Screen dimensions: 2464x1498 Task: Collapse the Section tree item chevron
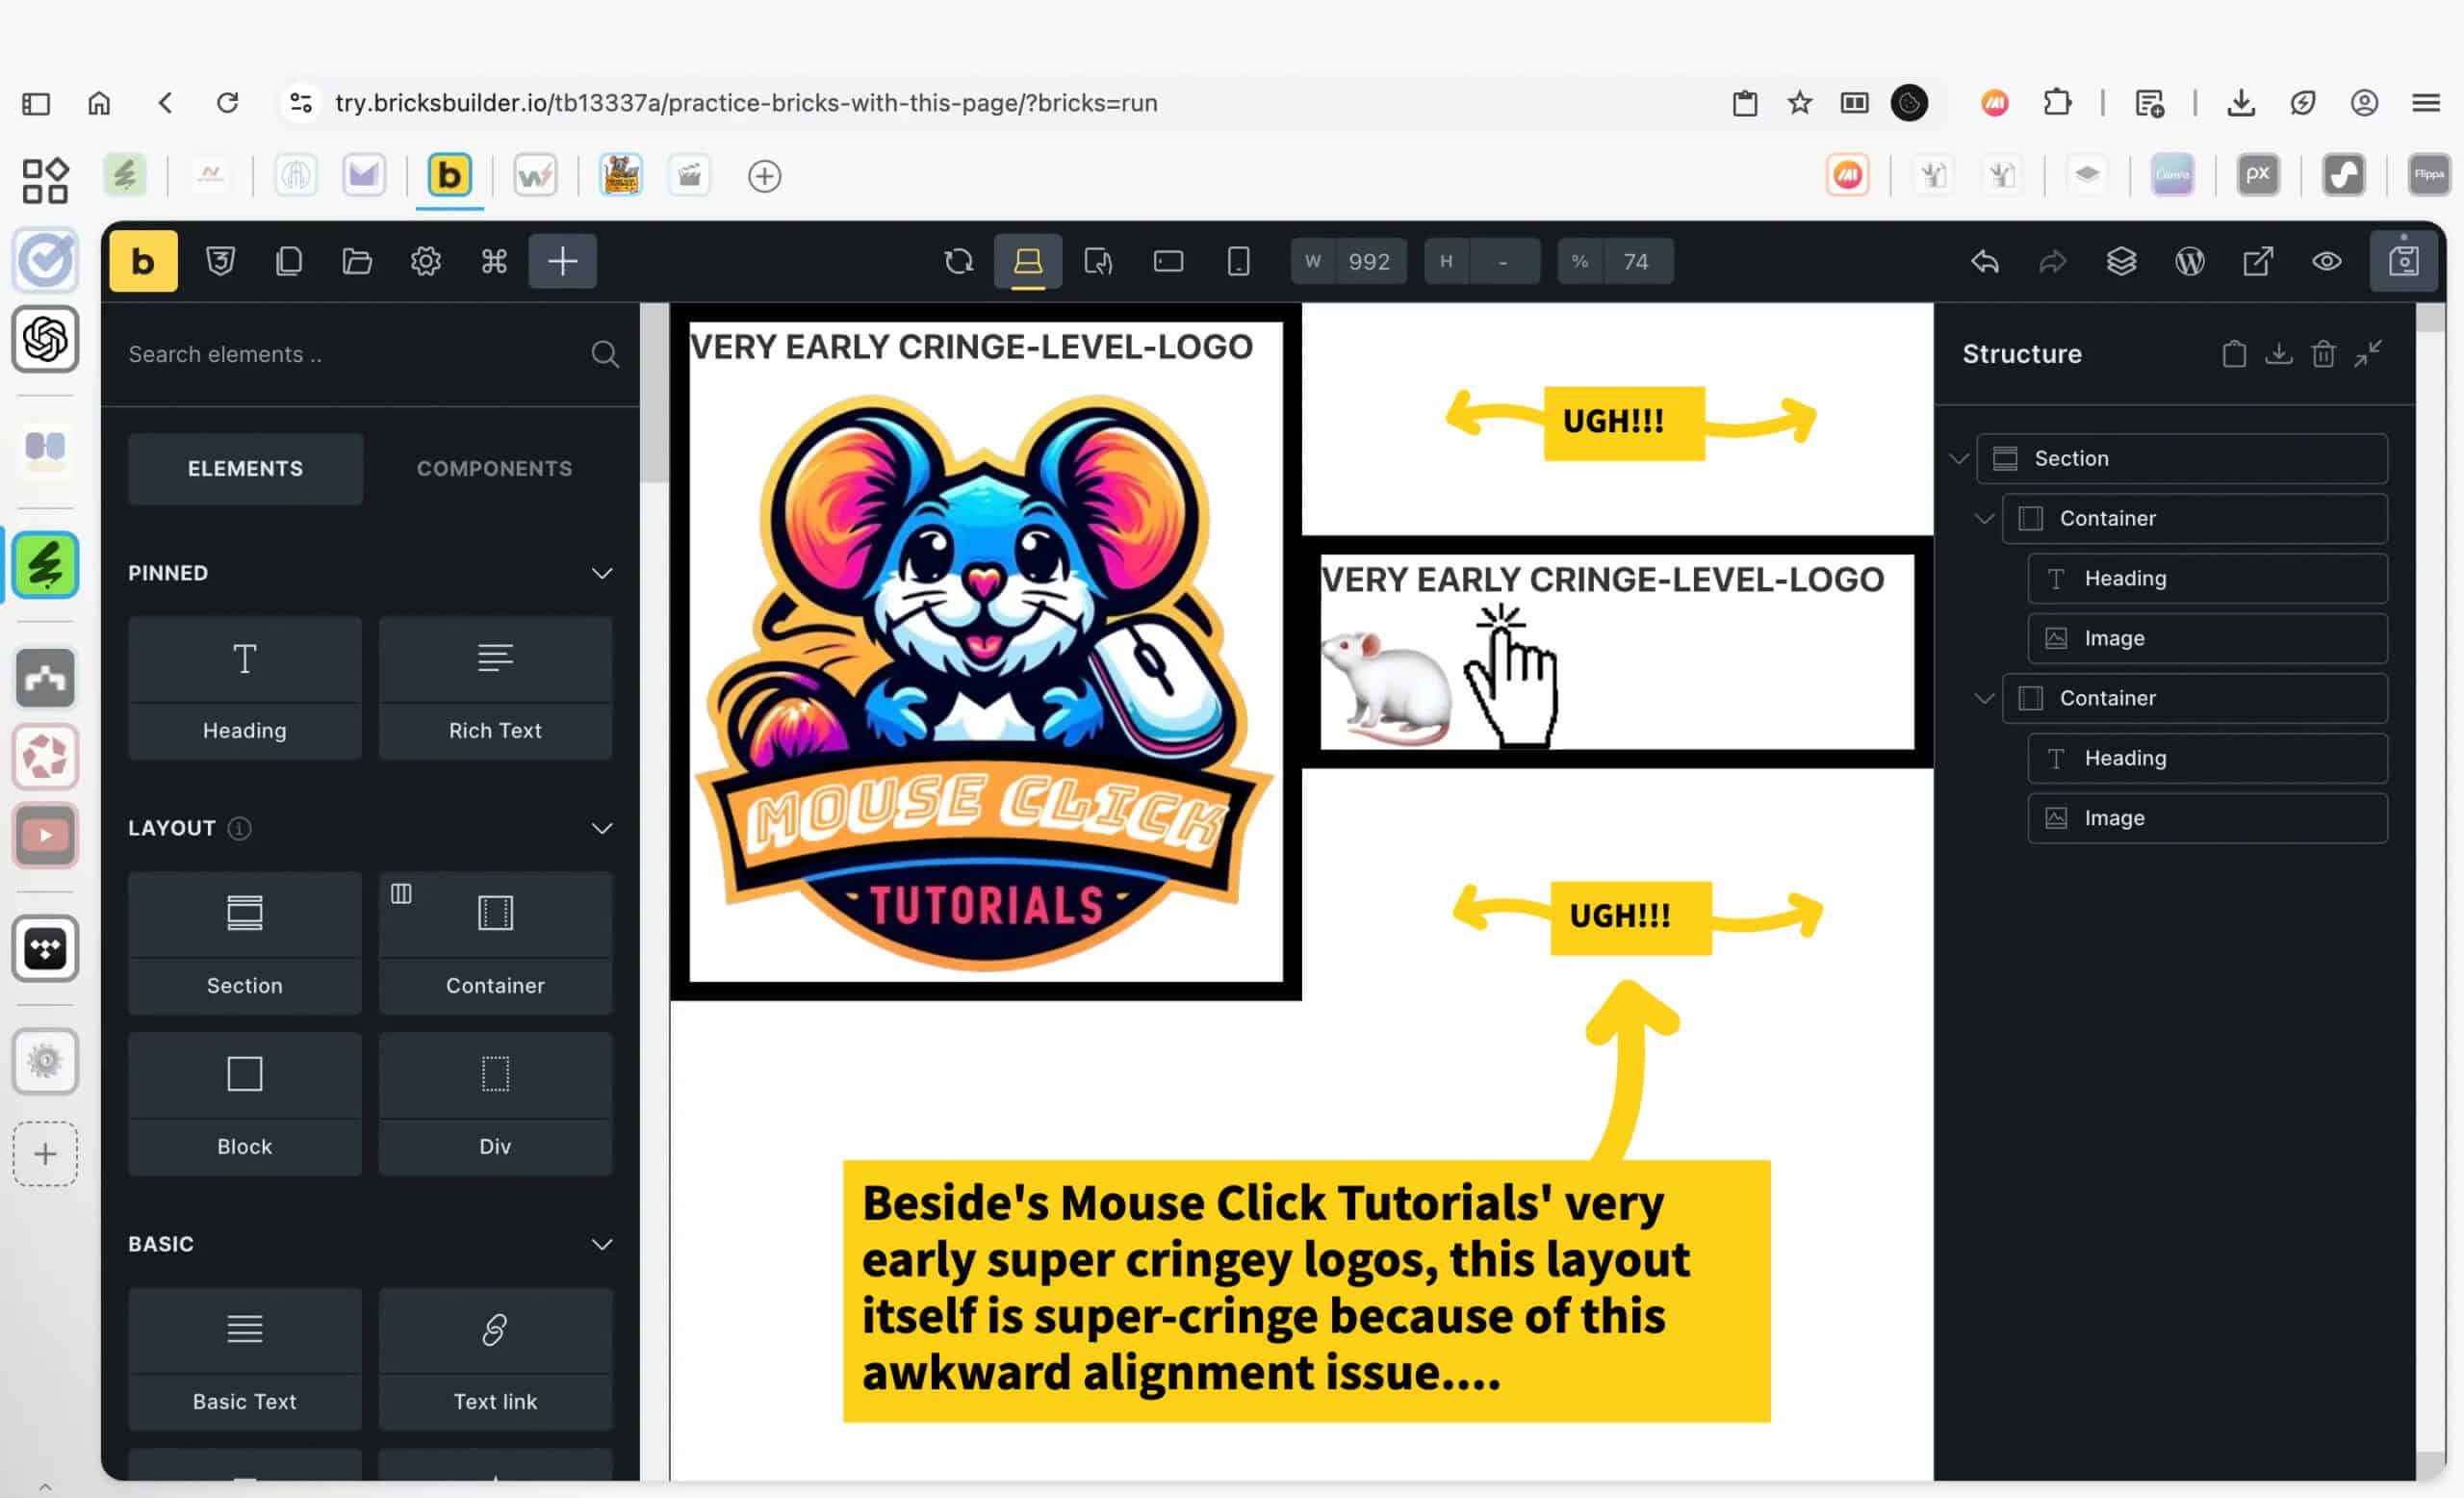tap(1958, 458)
